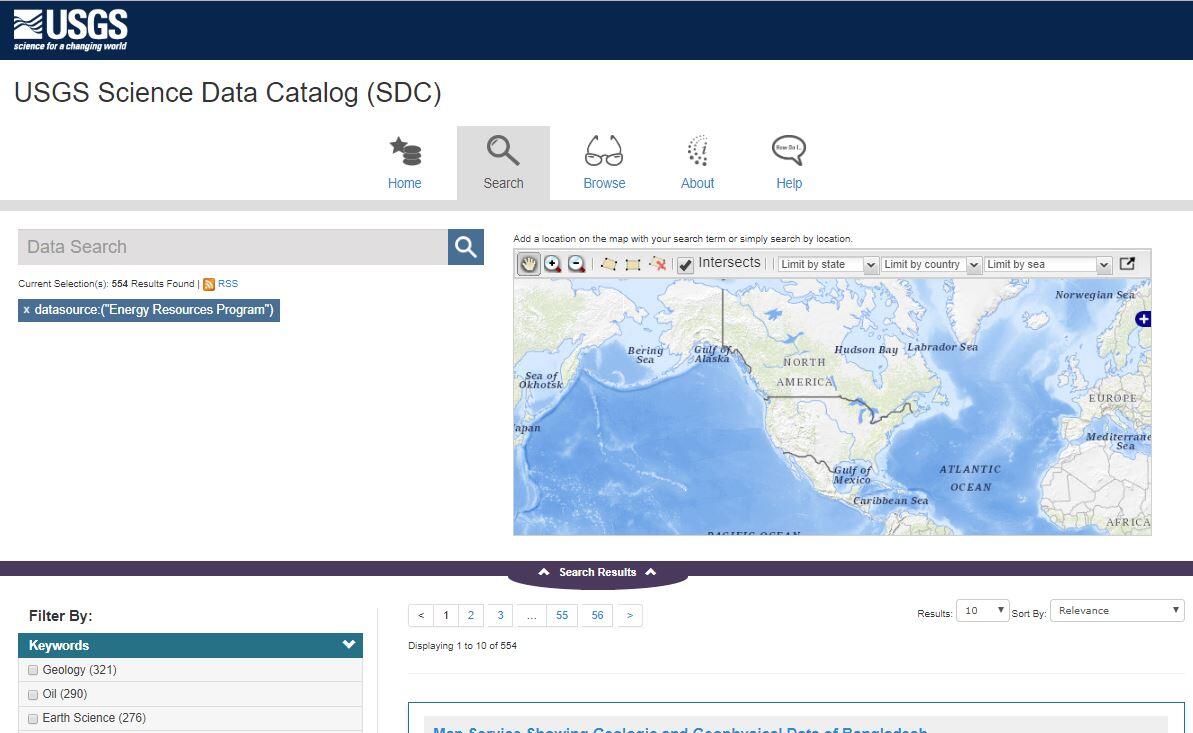
Task: Open the Results per page dropdown
Action: pyautogui.click(x=982, y=610)
